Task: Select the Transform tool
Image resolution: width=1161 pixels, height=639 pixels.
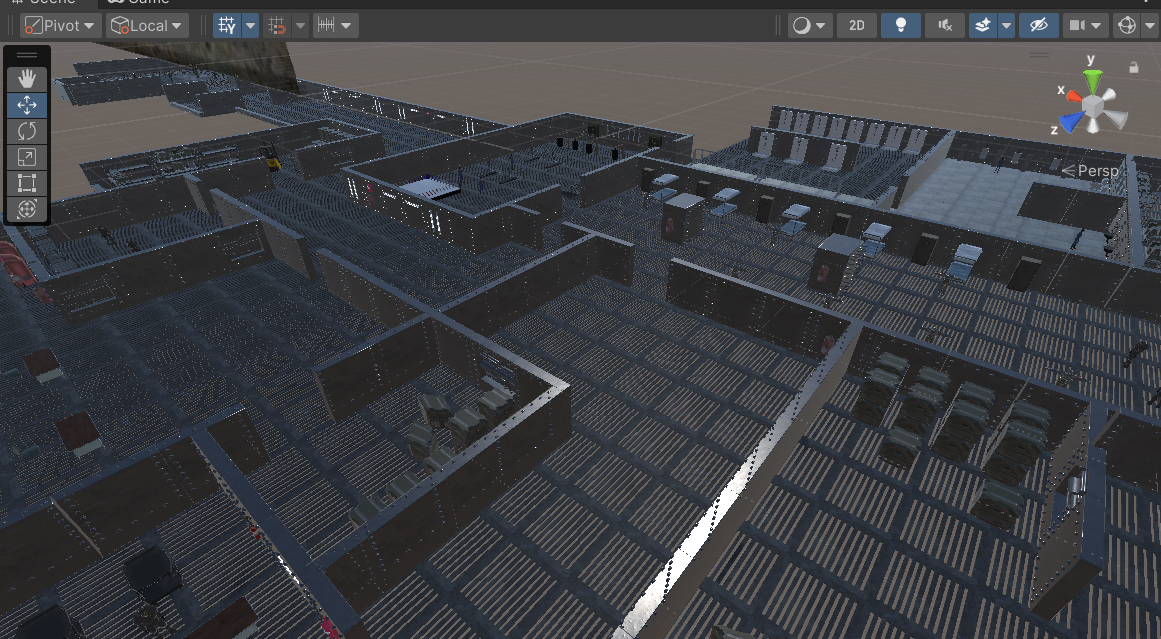Action: pyautogui.click(x=26, y=208)
